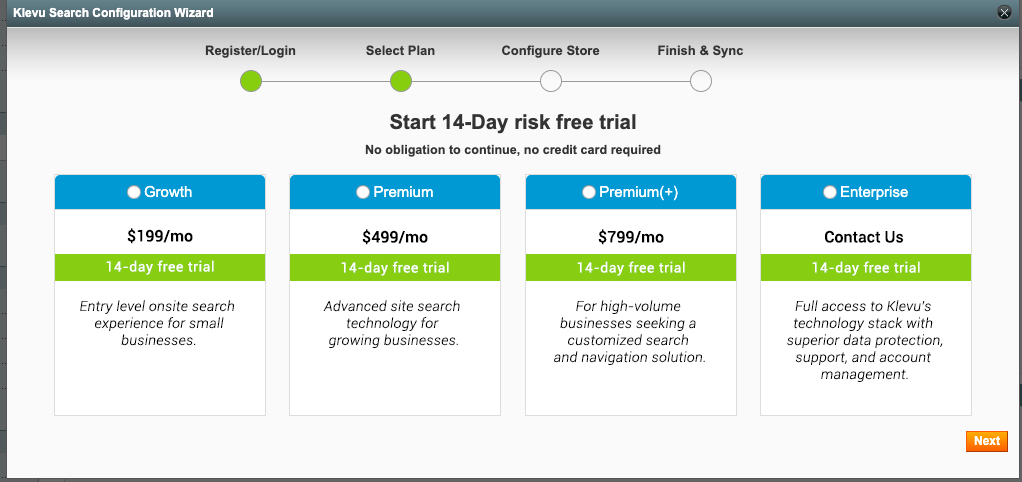
Task: Click the $199/mo Growth price
Action: click(x=160, y=237)
